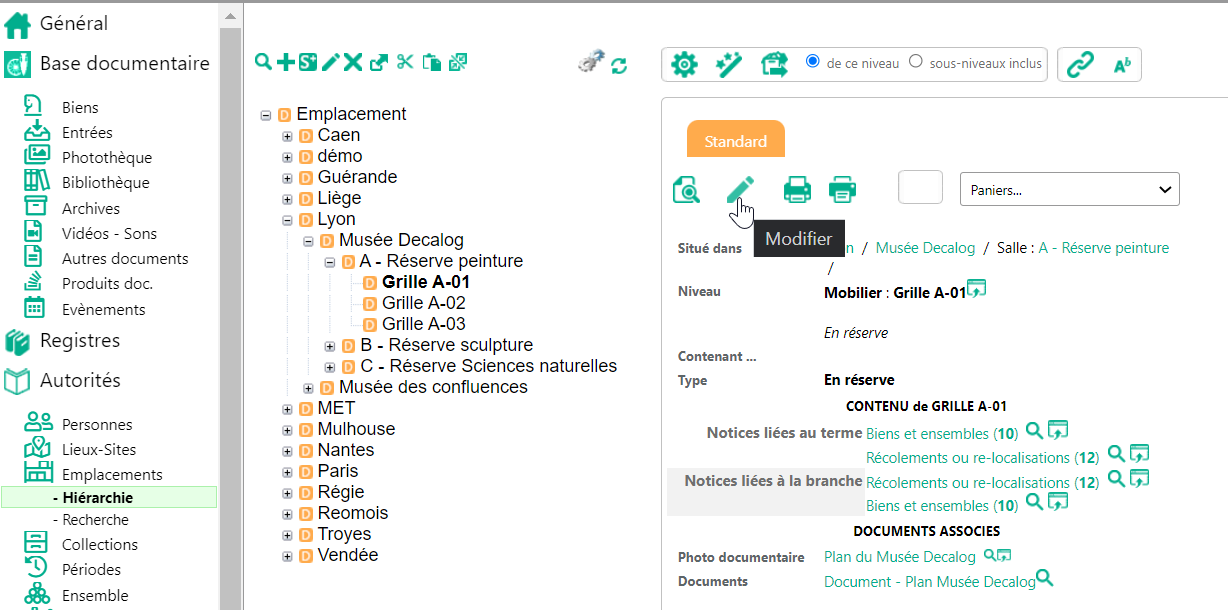Viewport: 1228px width, 610px height.
Task: Expand the Caen tree node
Action: tap(287, 136)
